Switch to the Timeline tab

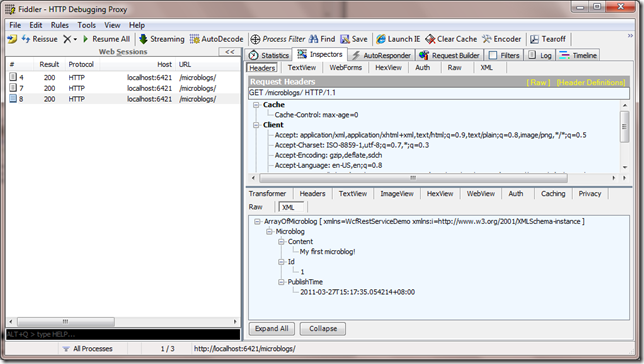pos(578,55)
